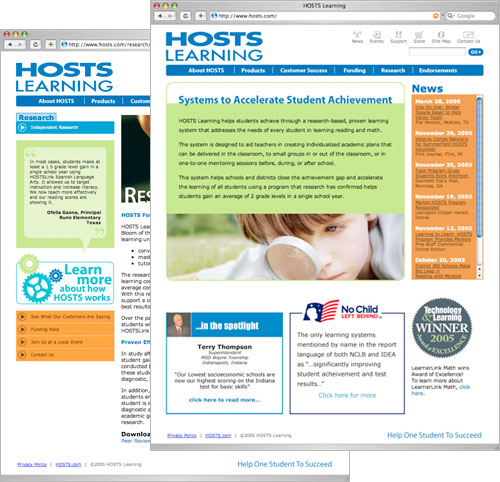
Task: Click the Help One Student To Succeed tagline in front window
Action: coord(434,435)
